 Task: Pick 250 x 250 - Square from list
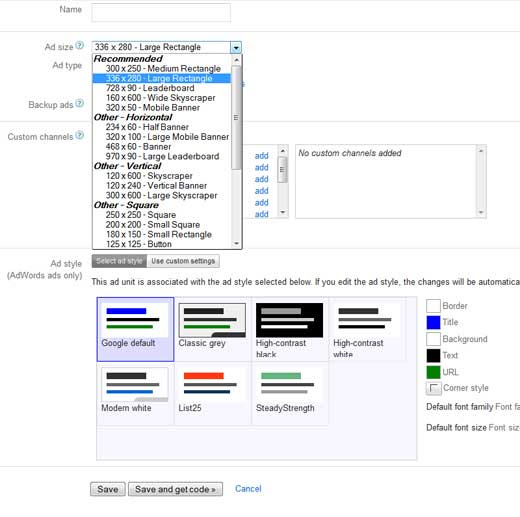click(x=141, y=215)
